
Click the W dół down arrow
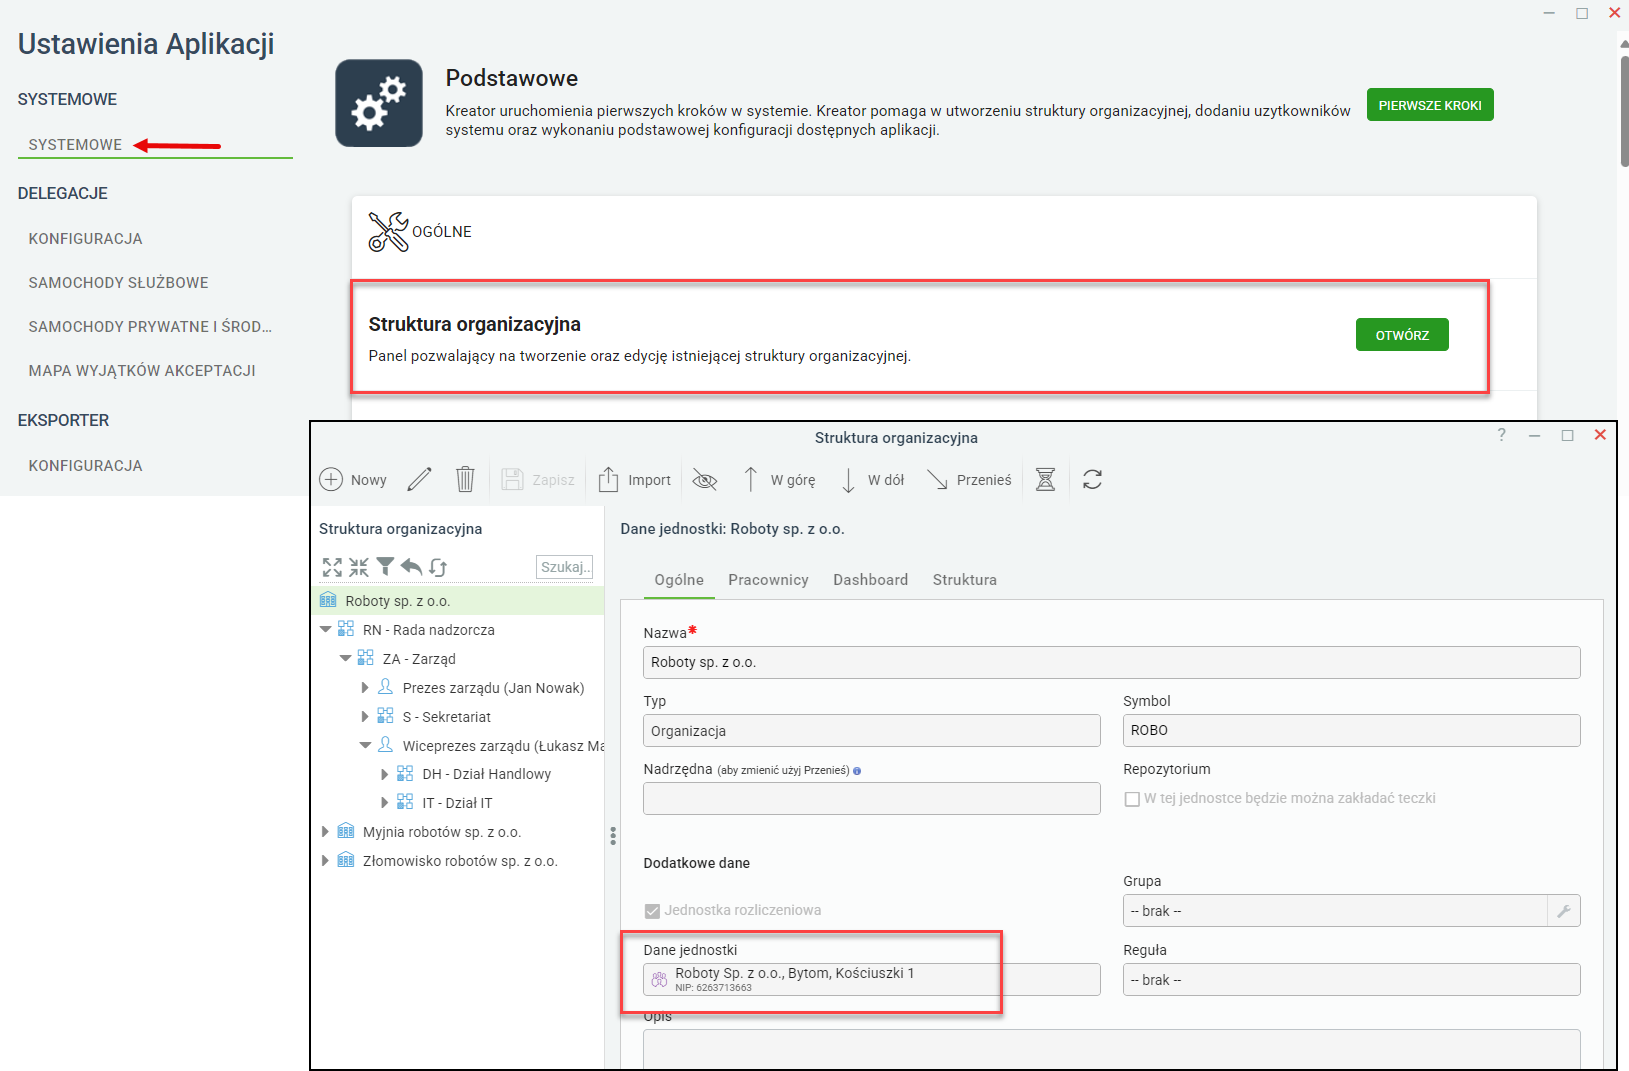[848, 480]
